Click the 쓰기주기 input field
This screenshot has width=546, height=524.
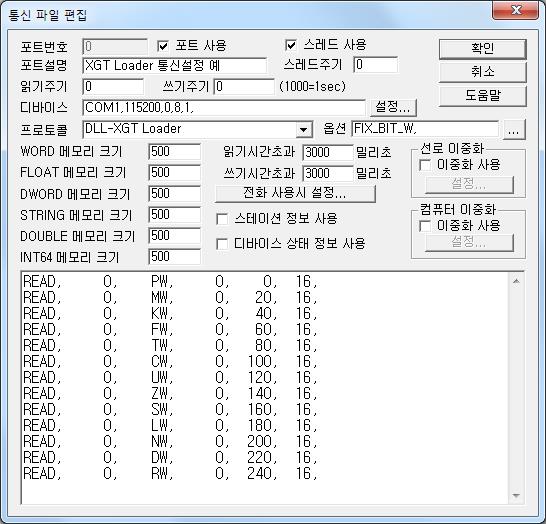point(244,87)
